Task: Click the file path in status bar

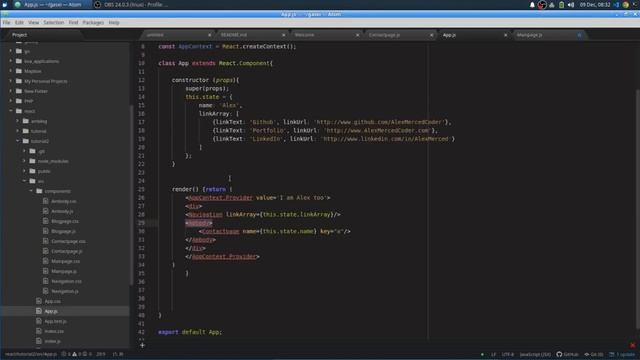Action: (x=31, y=354)
